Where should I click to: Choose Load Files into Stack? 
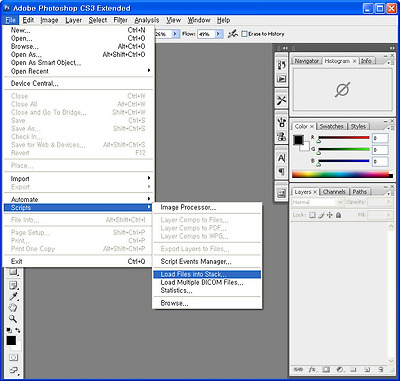point(207,274)
